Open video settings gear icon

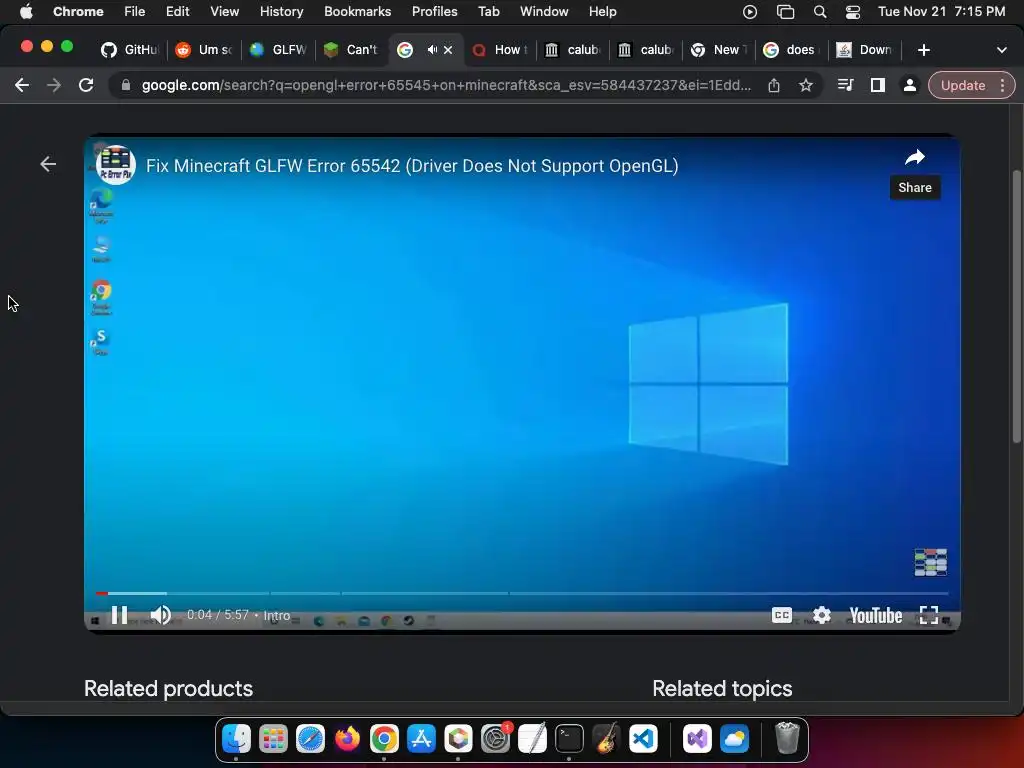[822, 615]
